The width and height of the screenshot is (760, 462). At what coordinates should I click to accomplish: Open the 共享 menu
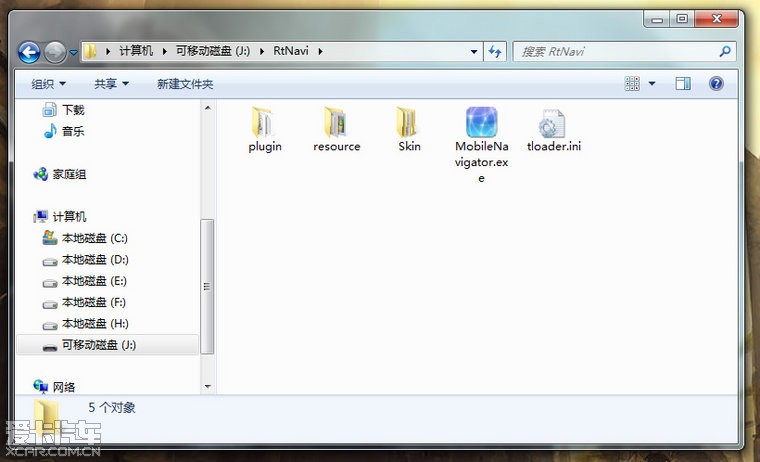[111, 84]
